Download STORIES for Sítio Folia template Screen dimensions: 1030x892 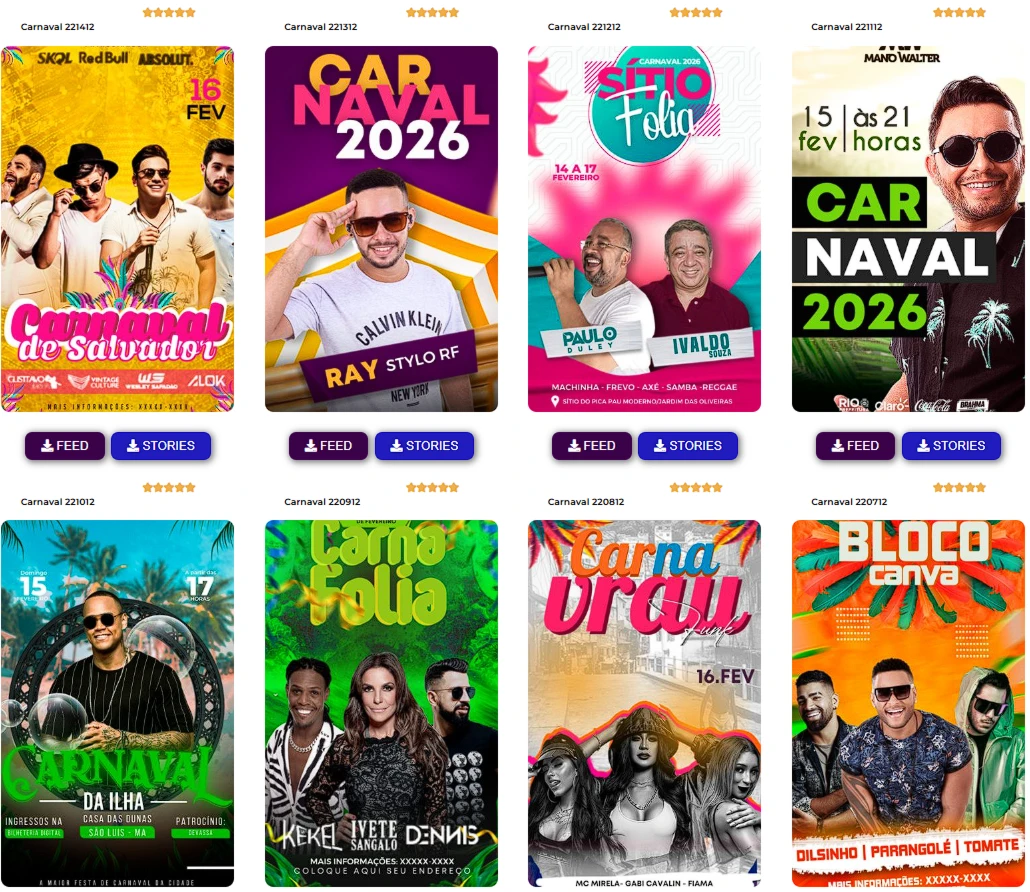click(688, 446)
